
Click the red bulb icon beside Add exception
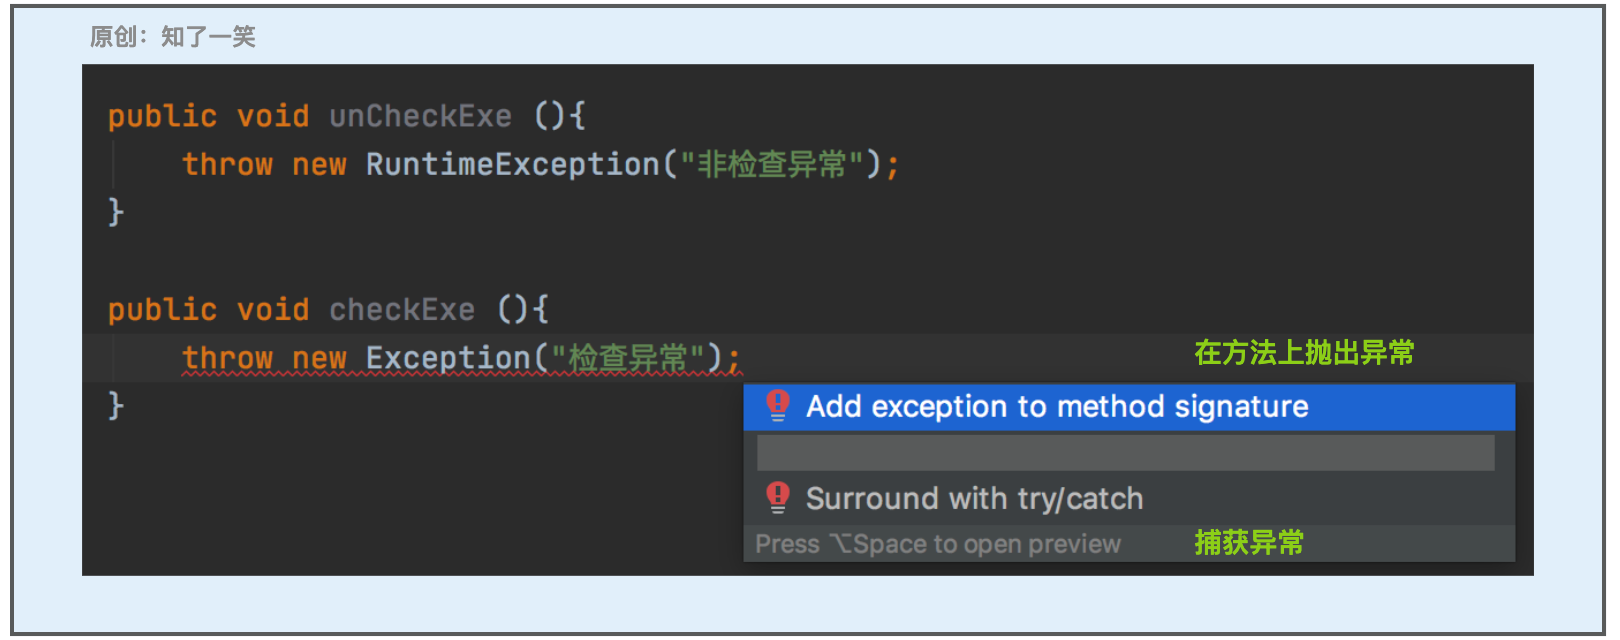pos(778,406)
